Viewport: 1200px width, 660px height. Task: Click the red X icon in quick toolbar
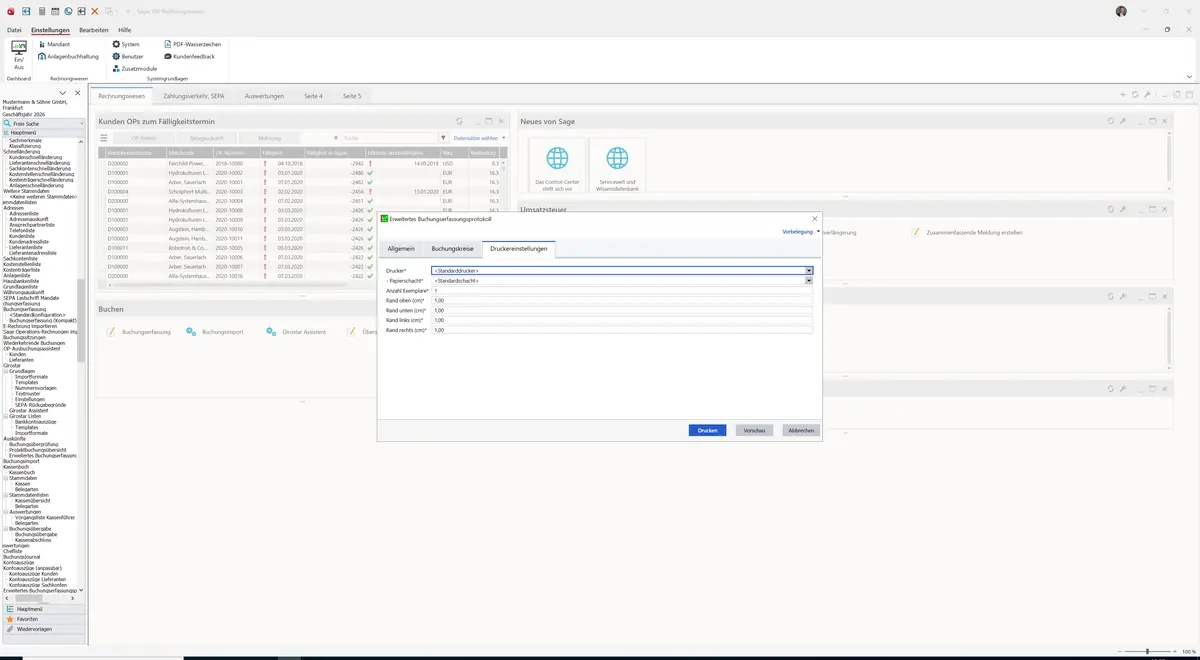pyautogui.click(x=94, y=11)
